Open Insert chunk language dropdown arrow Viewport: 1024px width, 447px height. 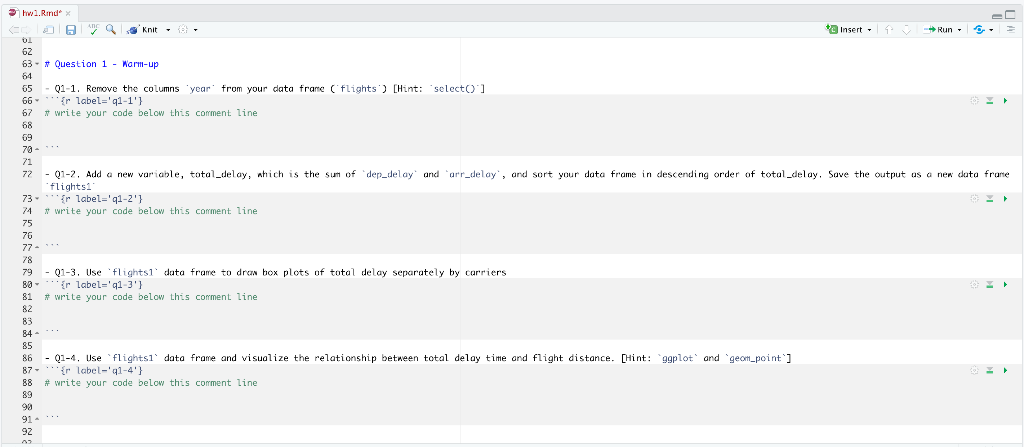pyautogui.click(x=869, y=30)
